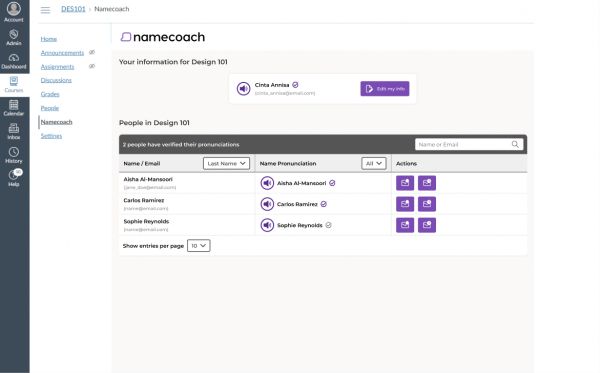Click Cinta Annisa's email address text
The height and width of the screenshot is (373, 600).
pos(285,93)
